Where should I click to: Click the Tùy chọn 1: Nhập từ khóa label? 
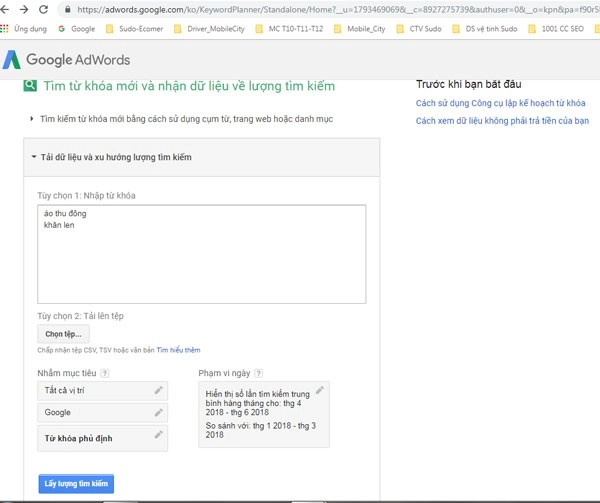(86, 195)
